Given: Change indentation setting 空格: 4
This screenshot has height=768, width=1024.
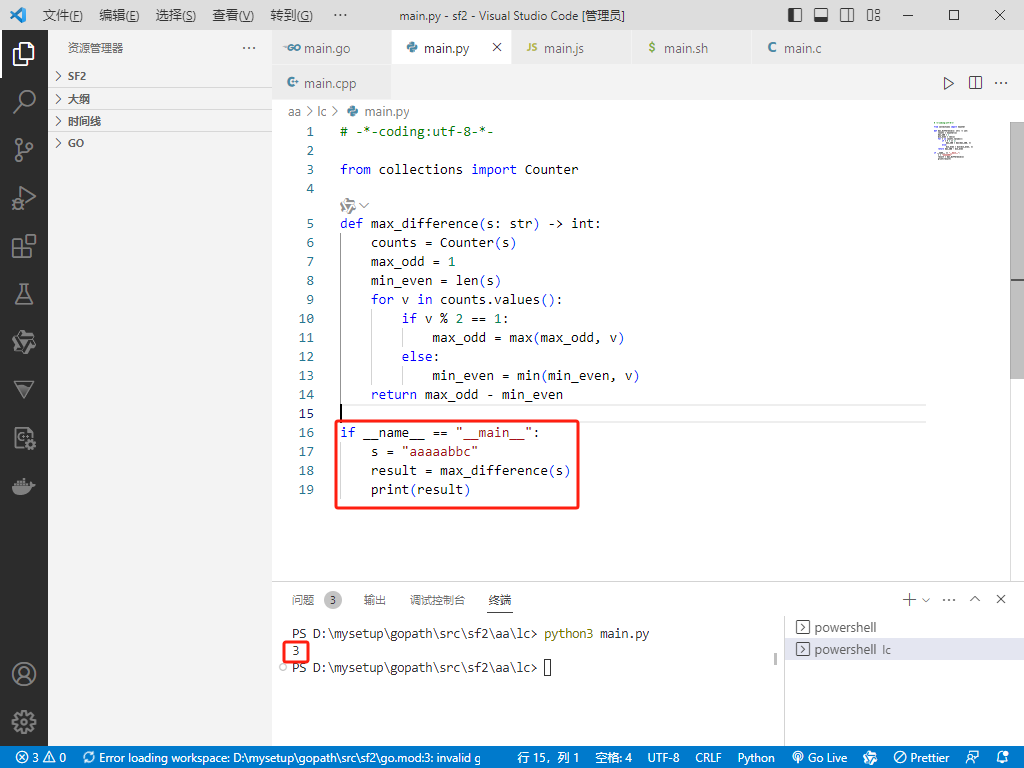Looking at the screenshot, I should [x=613, y=758].
